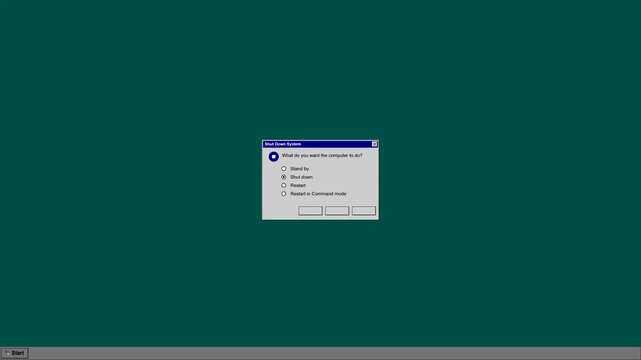This screenshot has width=641, height=360.
Task: Select the Restart radio option
Action: pos(283,186)
